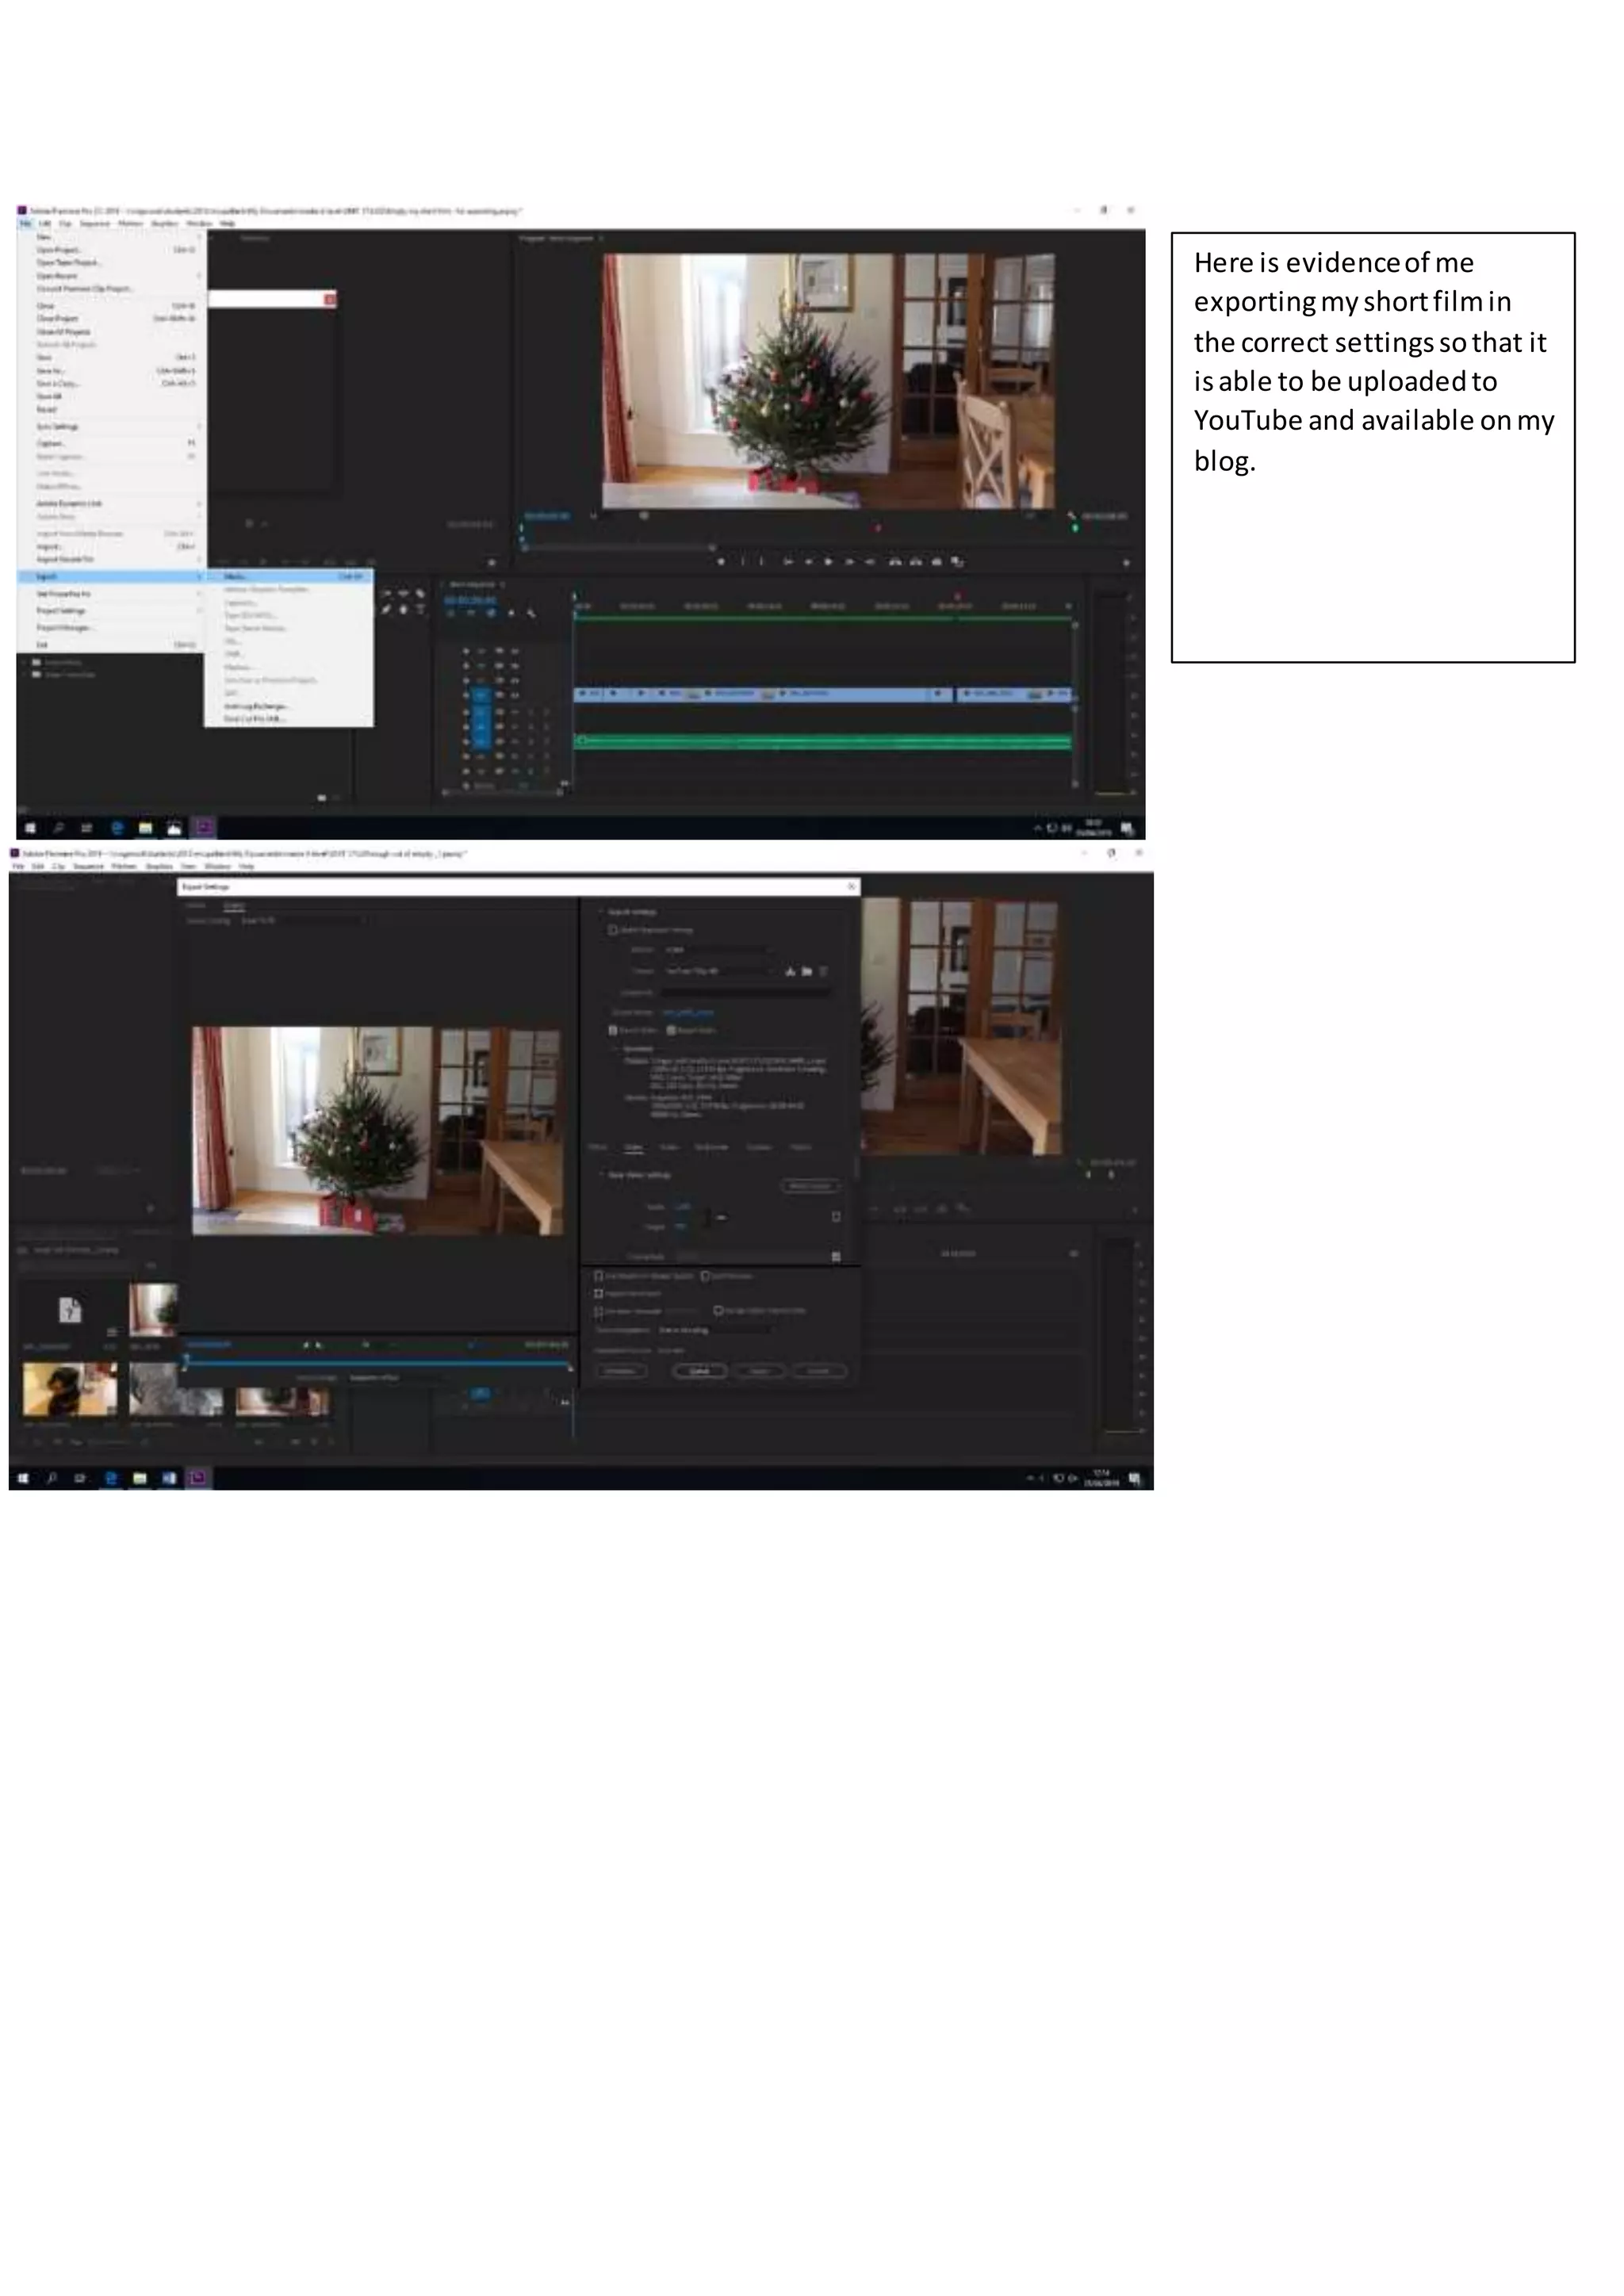
Task: Click the Match Source button
Action: [x=810, y=1186]
